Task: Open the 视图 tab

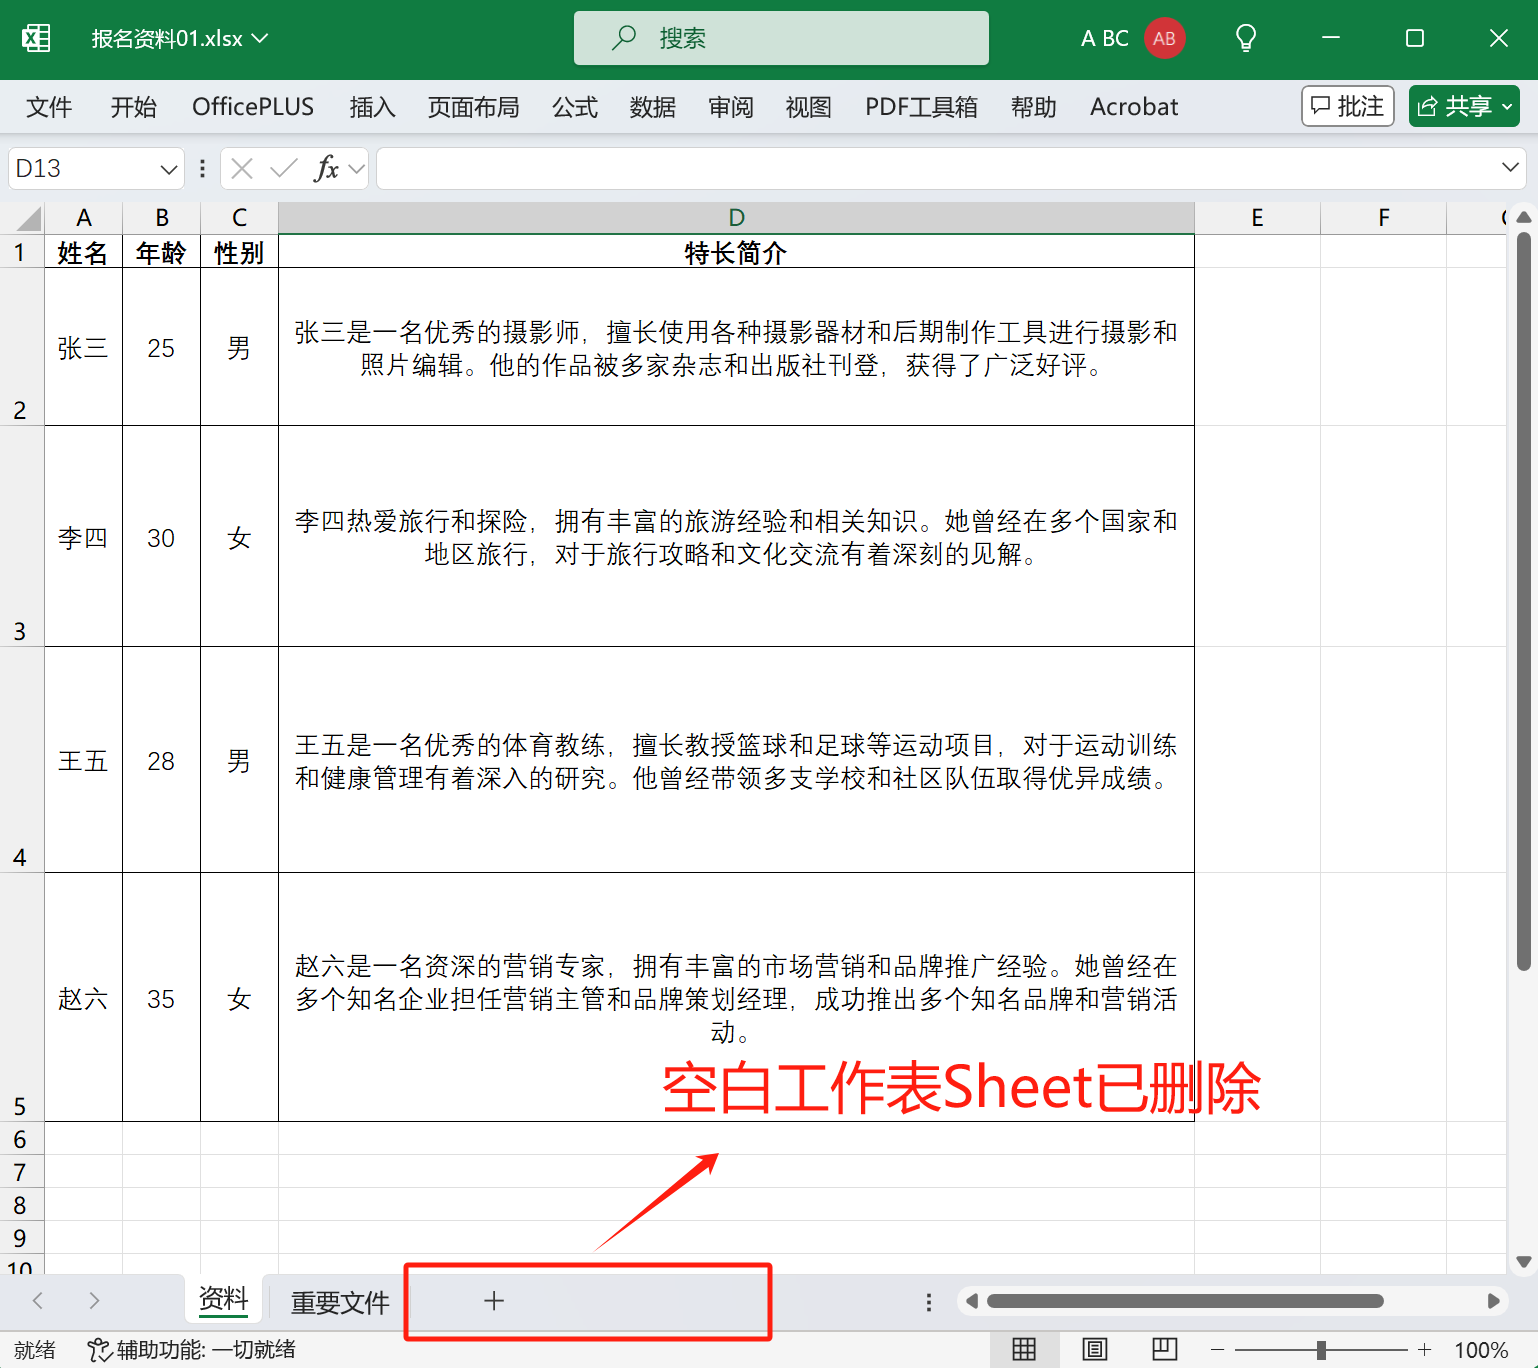Action: click(809, 107)
